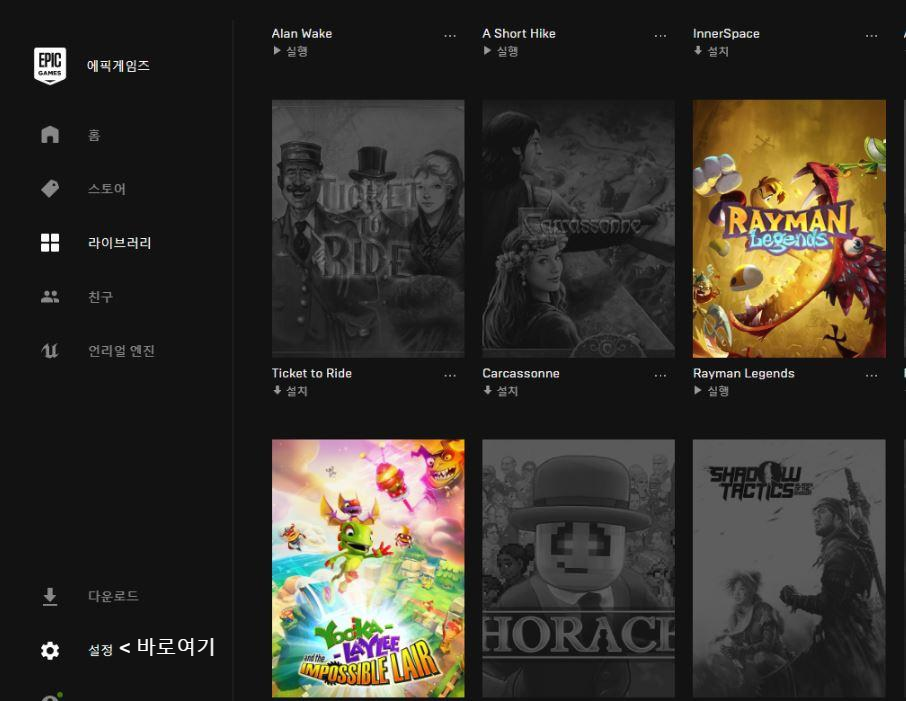Open 다운로드 in the sidebar

tap(113, 596)
